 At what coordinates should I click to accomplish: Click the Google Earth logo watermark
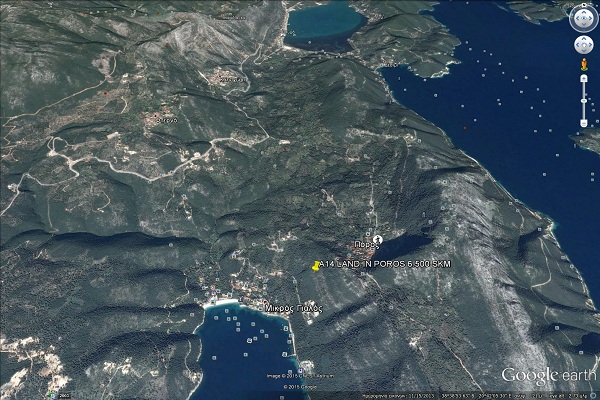click(x=543, y=375)
